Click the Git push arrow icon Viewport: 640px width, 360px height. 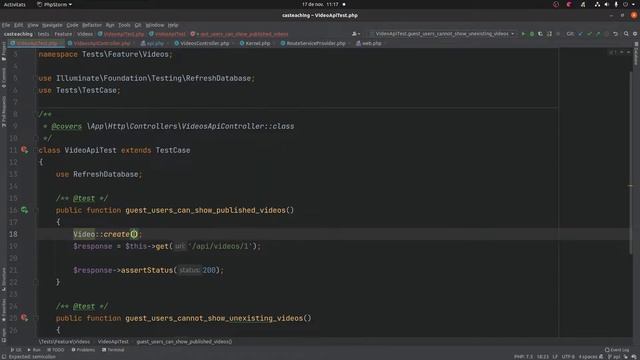coord(598,34)
